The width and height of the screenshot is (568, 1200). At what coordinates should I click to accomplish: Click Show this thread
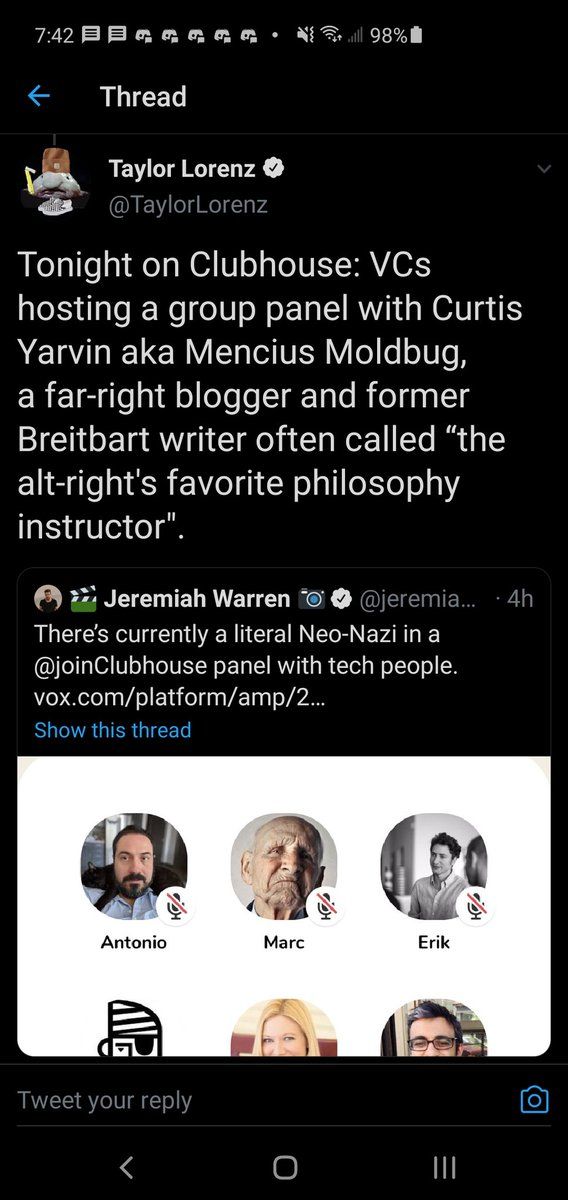112,730
